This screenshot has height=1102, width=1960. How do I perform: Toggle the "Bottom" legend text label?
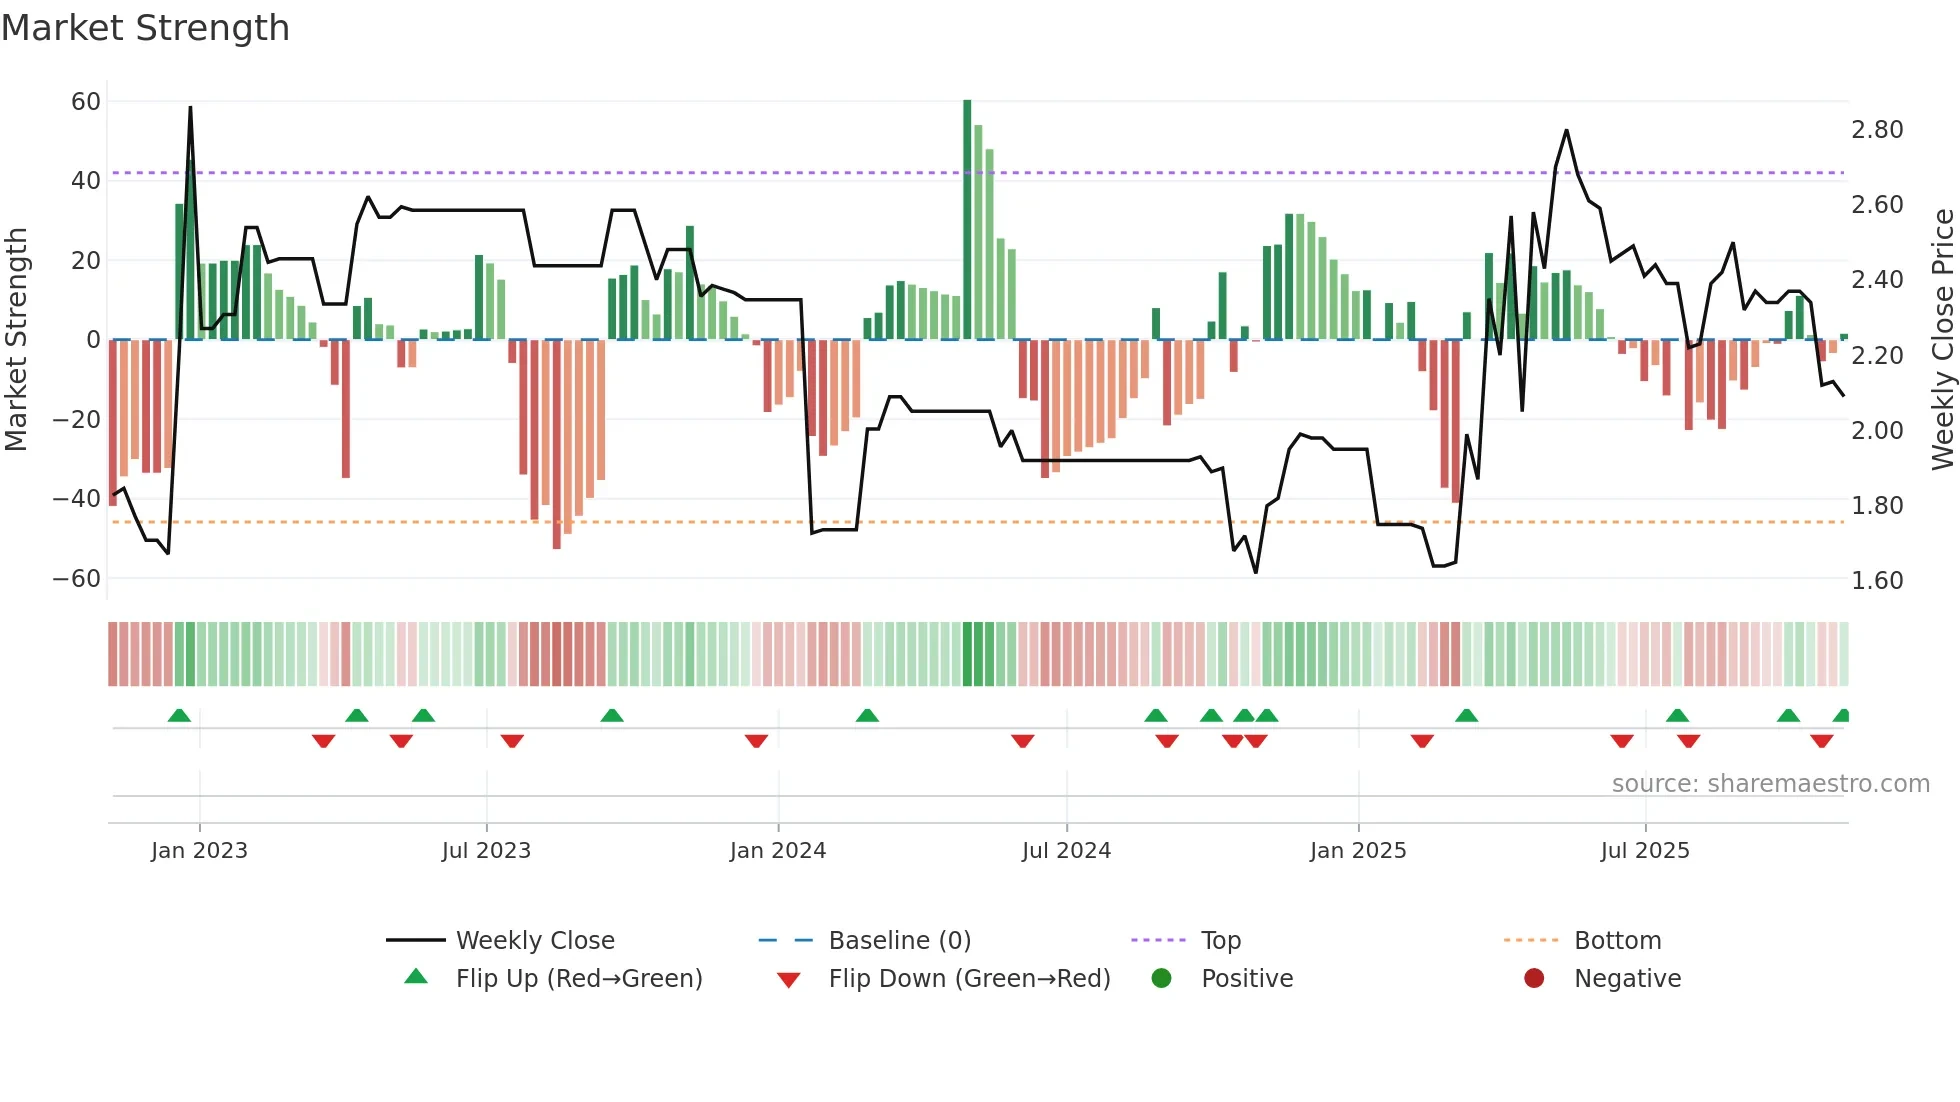click(x=1617, y=940)
